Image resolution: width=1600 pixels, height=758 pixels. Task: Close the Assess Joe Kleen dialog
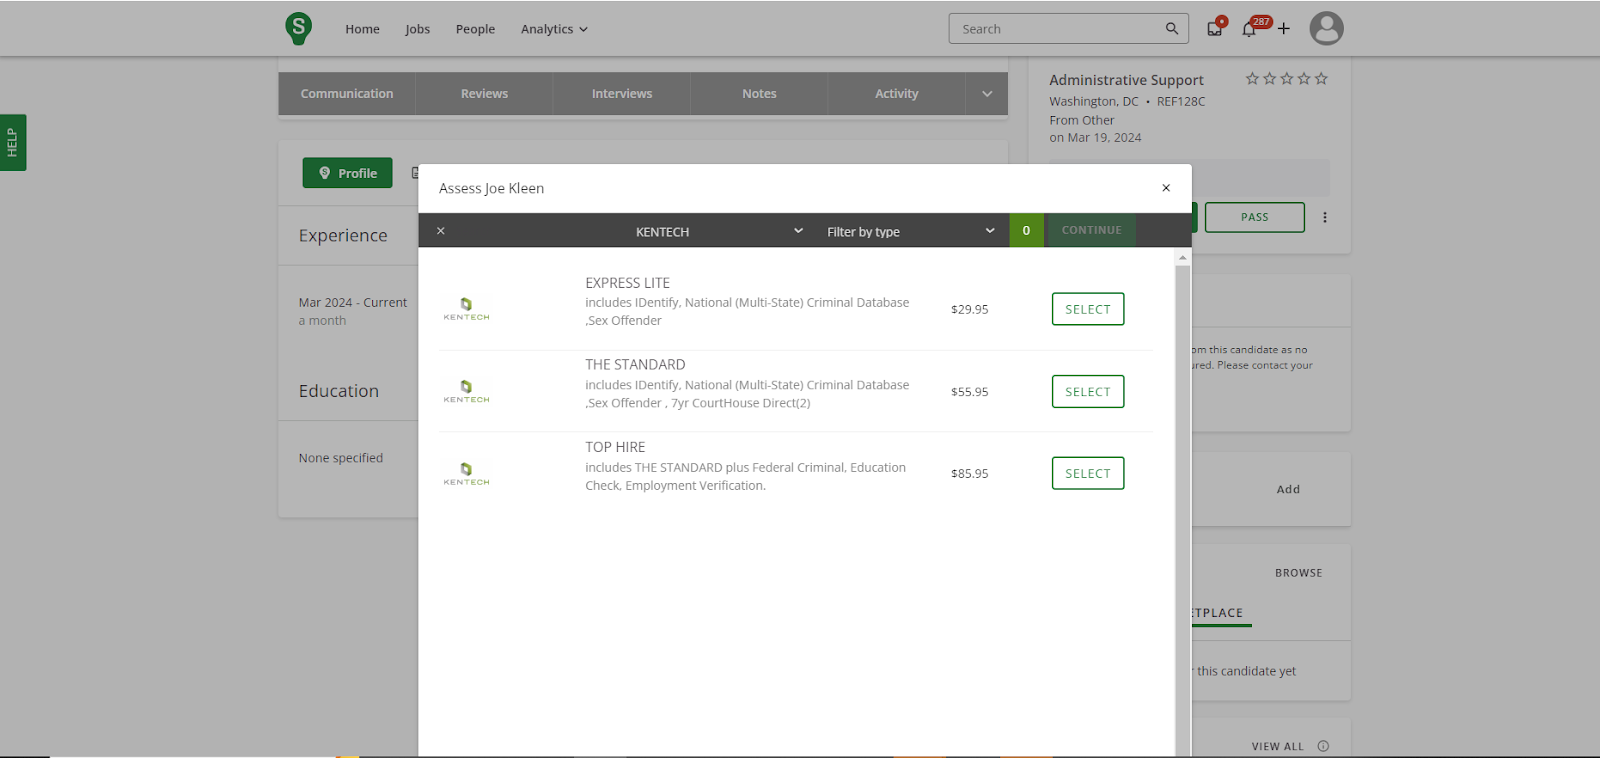pyautogui.click(x=1166, y=188)
